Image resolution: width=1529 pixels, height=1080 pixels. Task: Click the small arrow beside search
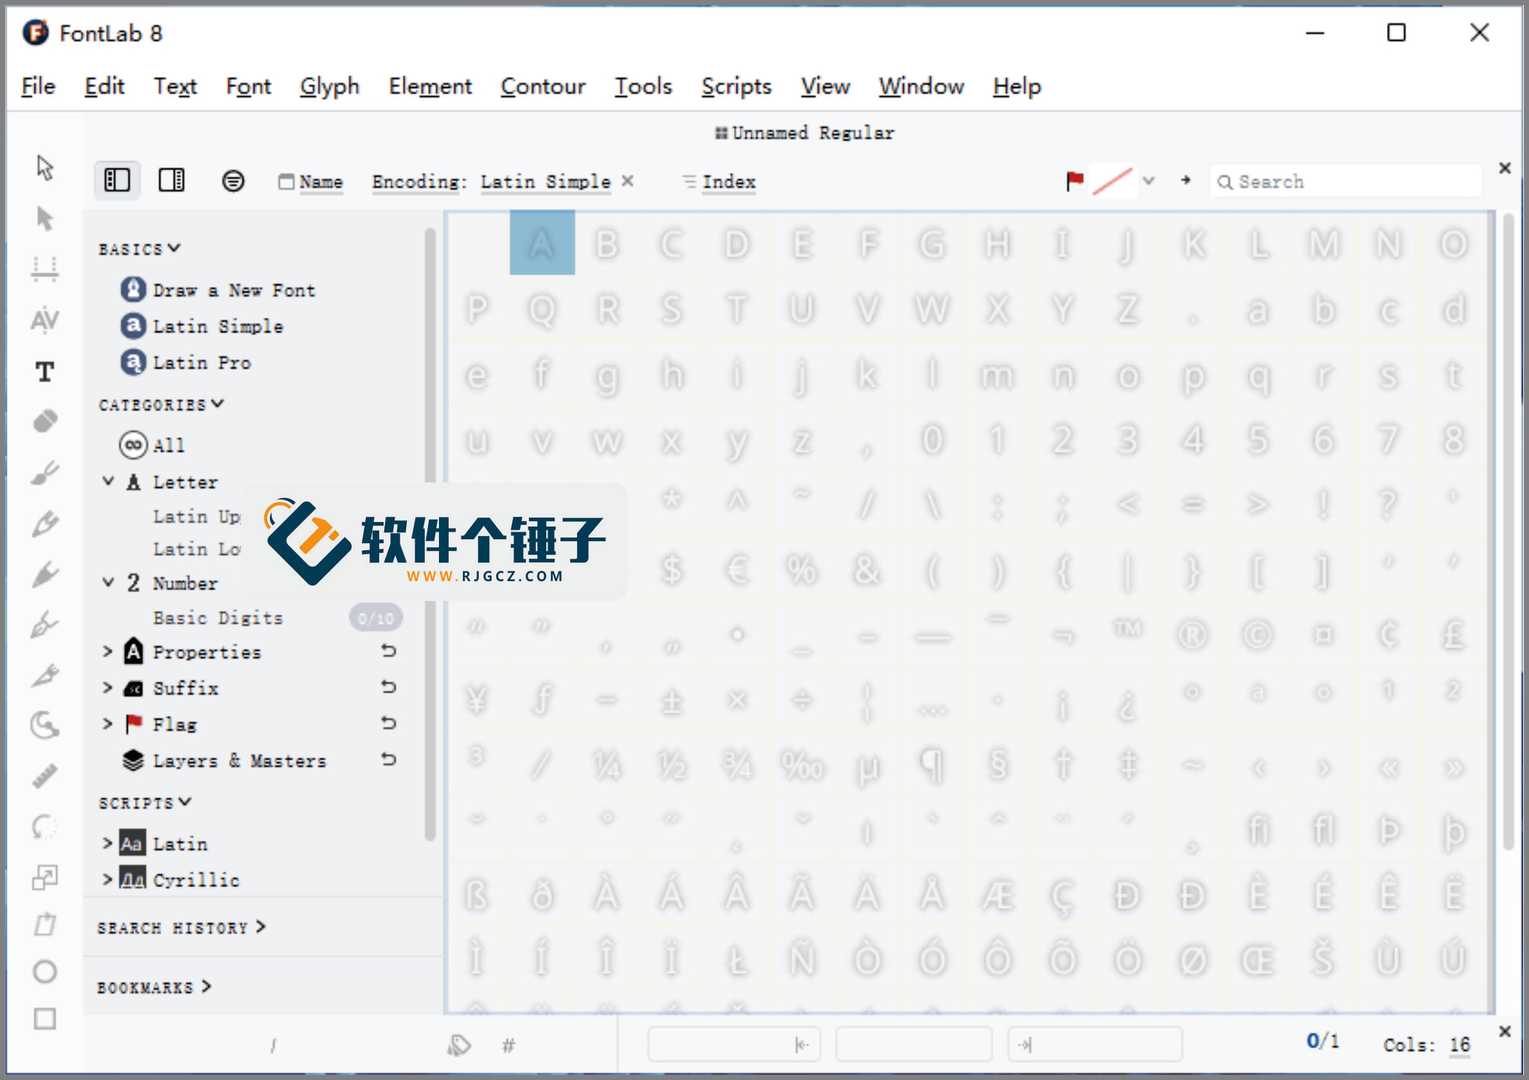(1186, 180)
